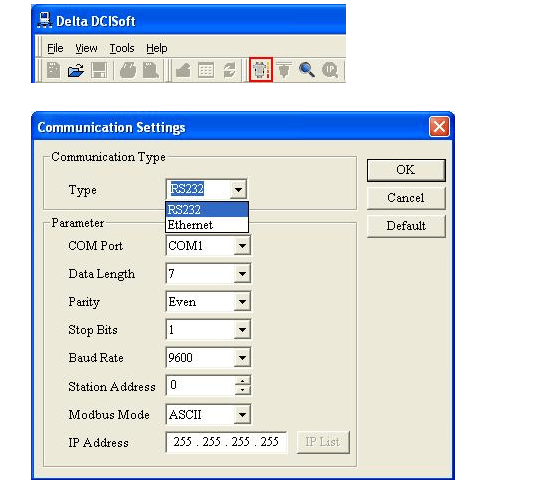Click the refresh arrows toolbar icon

229,70
